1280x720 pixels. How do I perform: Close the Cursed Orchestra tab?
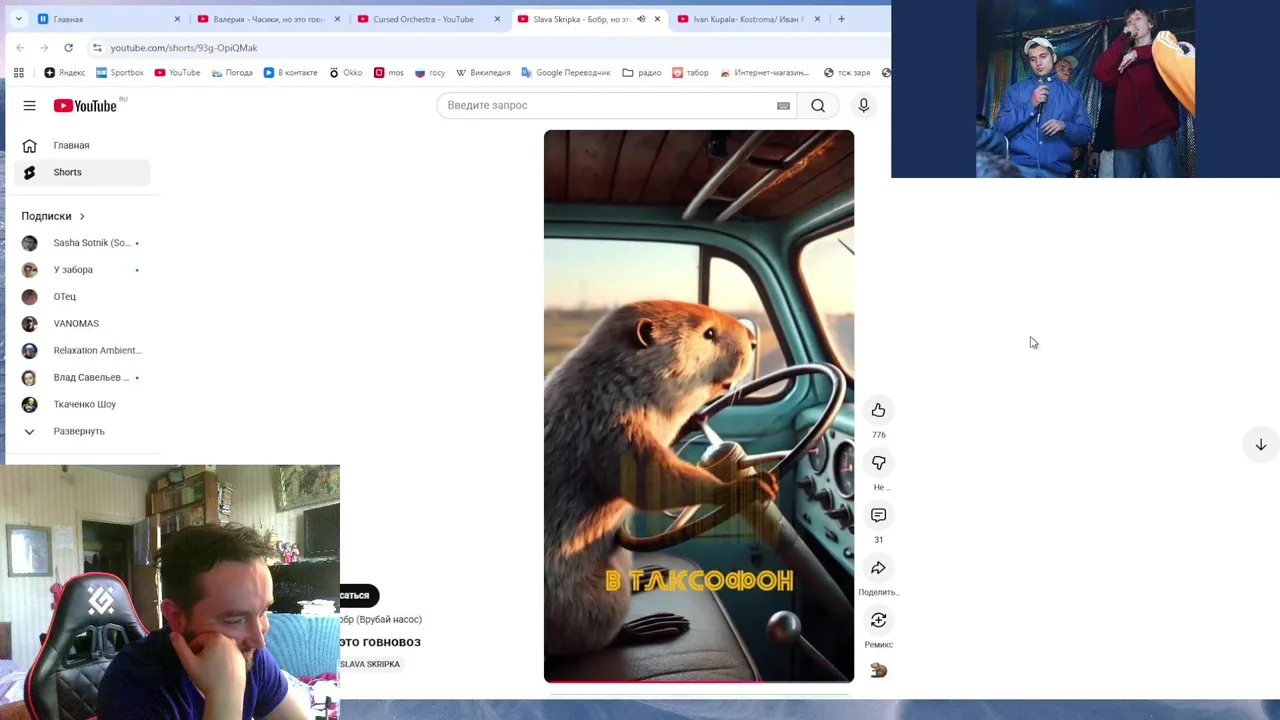[497, 19]
